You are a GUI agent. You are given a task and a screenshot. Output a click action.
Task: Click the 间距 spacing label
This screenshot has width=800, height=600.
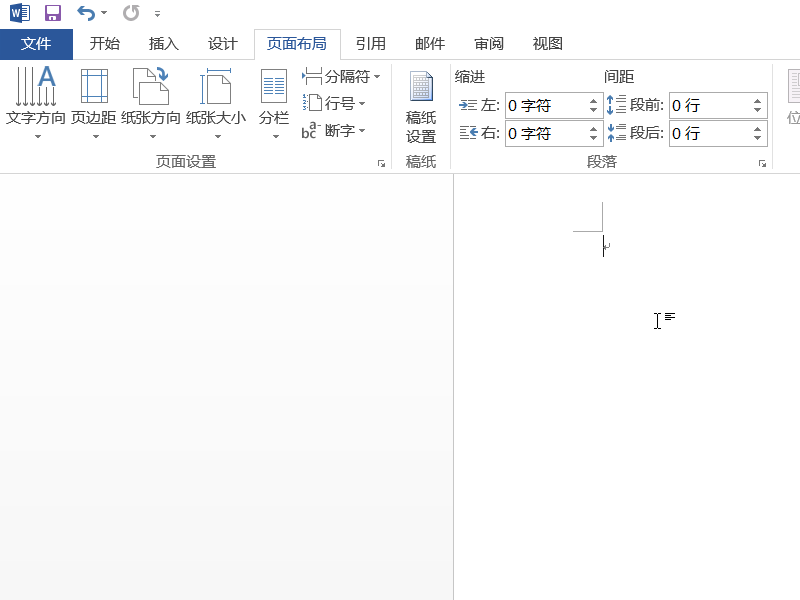click(x=619, y=77)
